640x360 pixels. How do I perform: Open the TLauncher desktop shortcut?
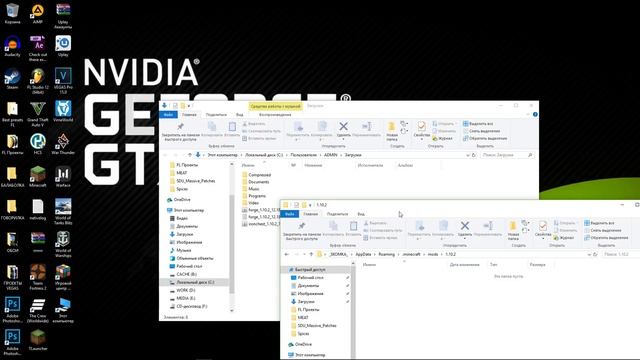click(x=38, y=340)
